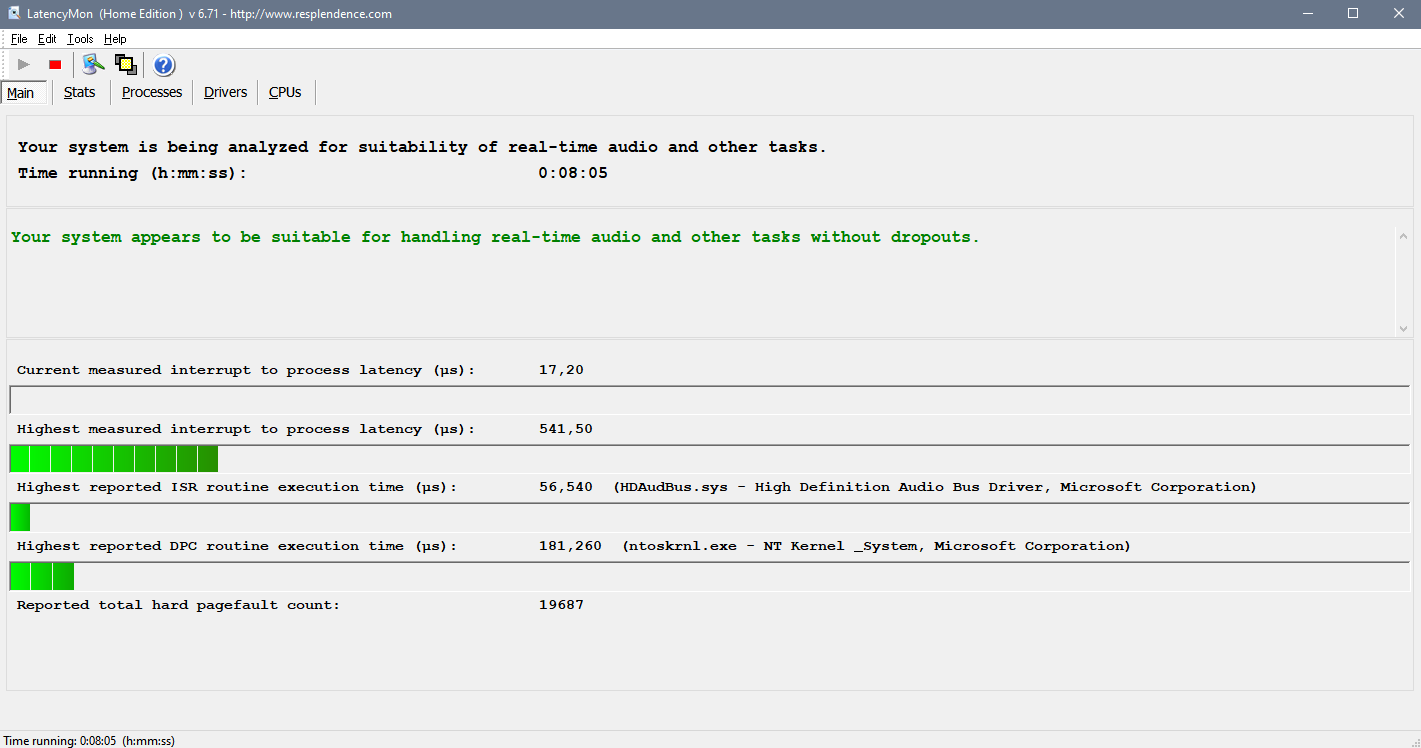This screenshot has width=1421, height=748.
Task: Click the LatencyMon app icon in title bar
Action: (14, 14)
